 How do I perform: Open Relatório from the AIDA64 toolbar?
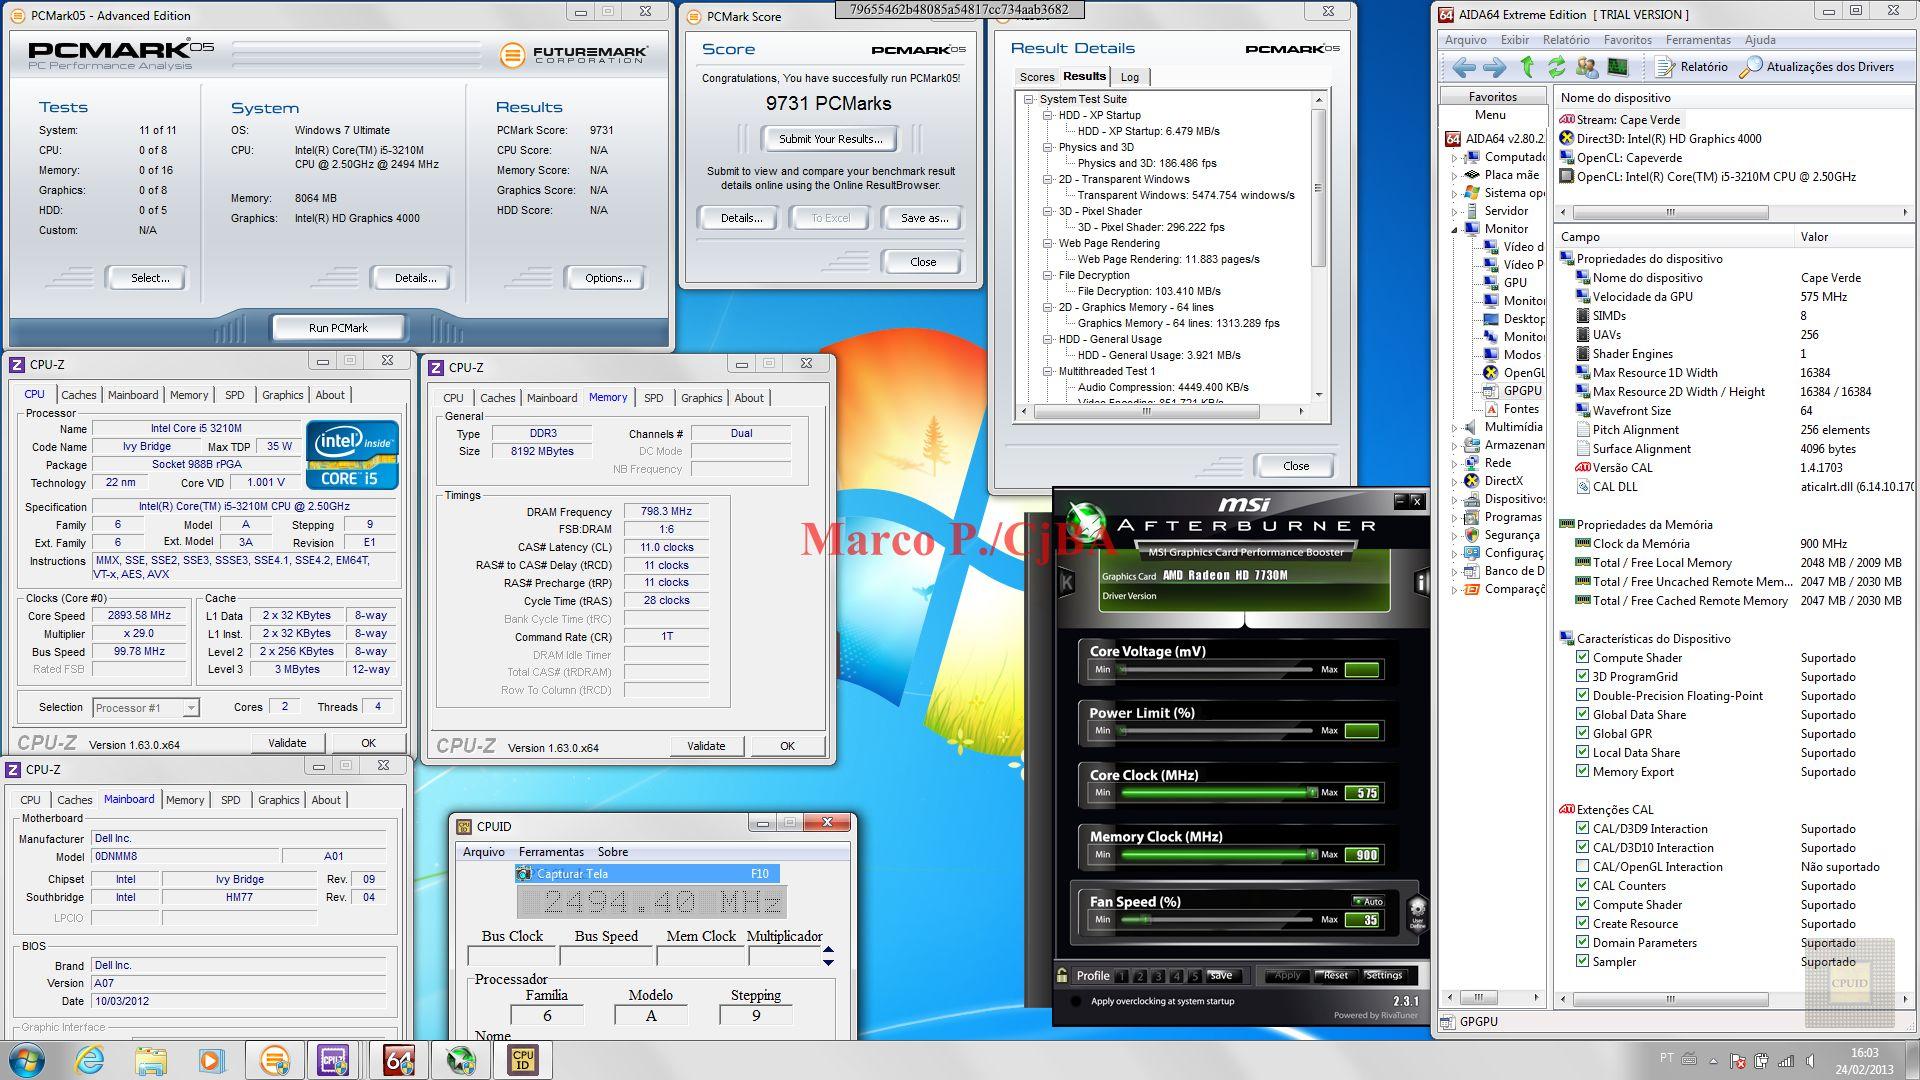(x=1692, y=67)
